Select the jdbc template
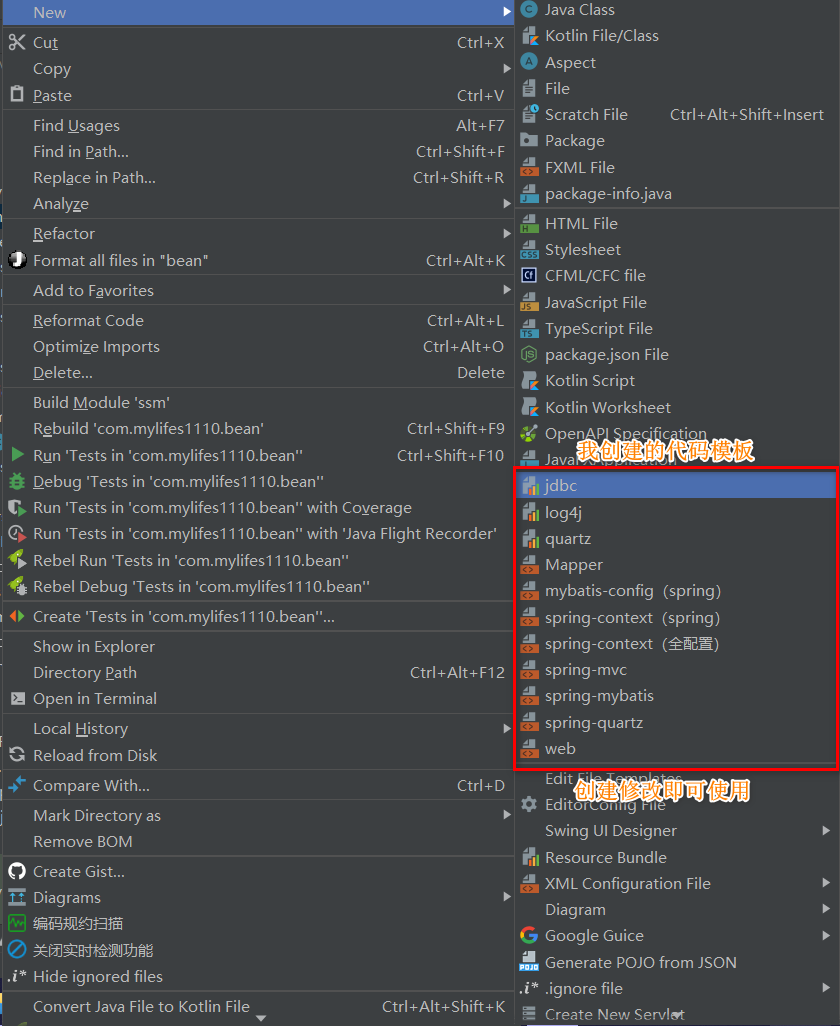The width and height of the screenshot is (840, 1026). [676, 486]
